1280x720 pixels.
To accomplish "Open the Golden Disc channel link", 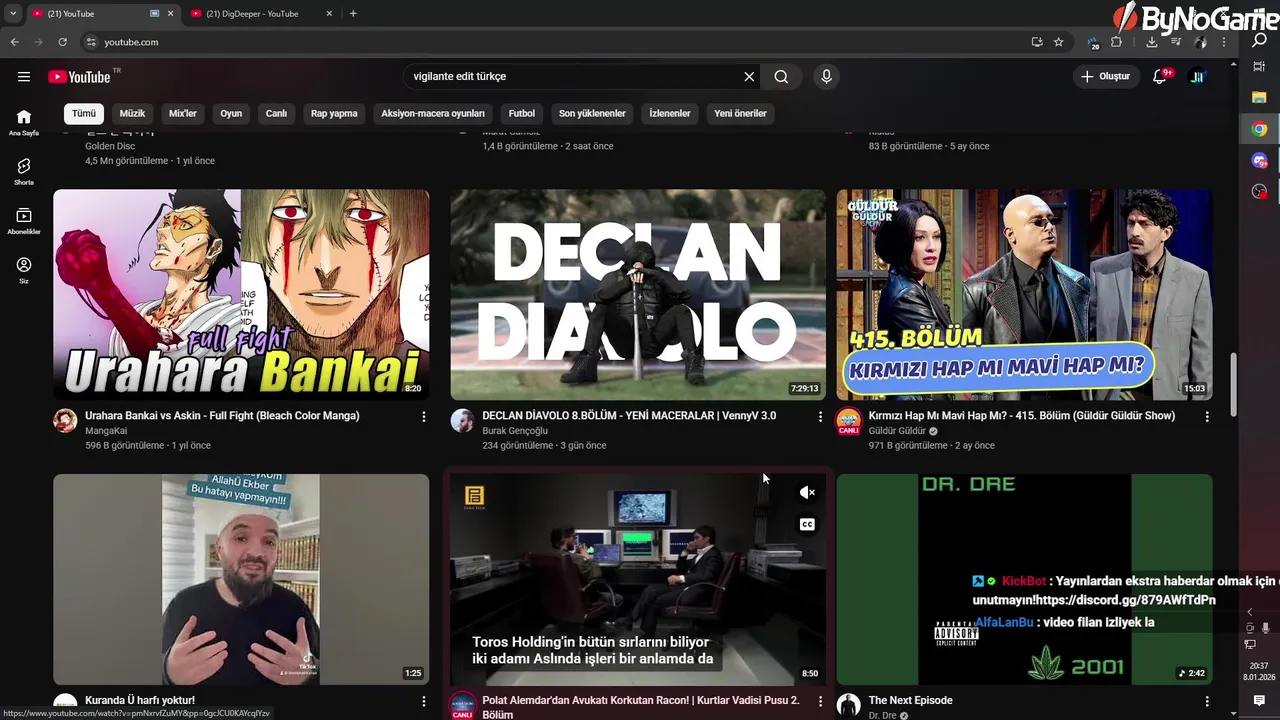I will (110, 146).
